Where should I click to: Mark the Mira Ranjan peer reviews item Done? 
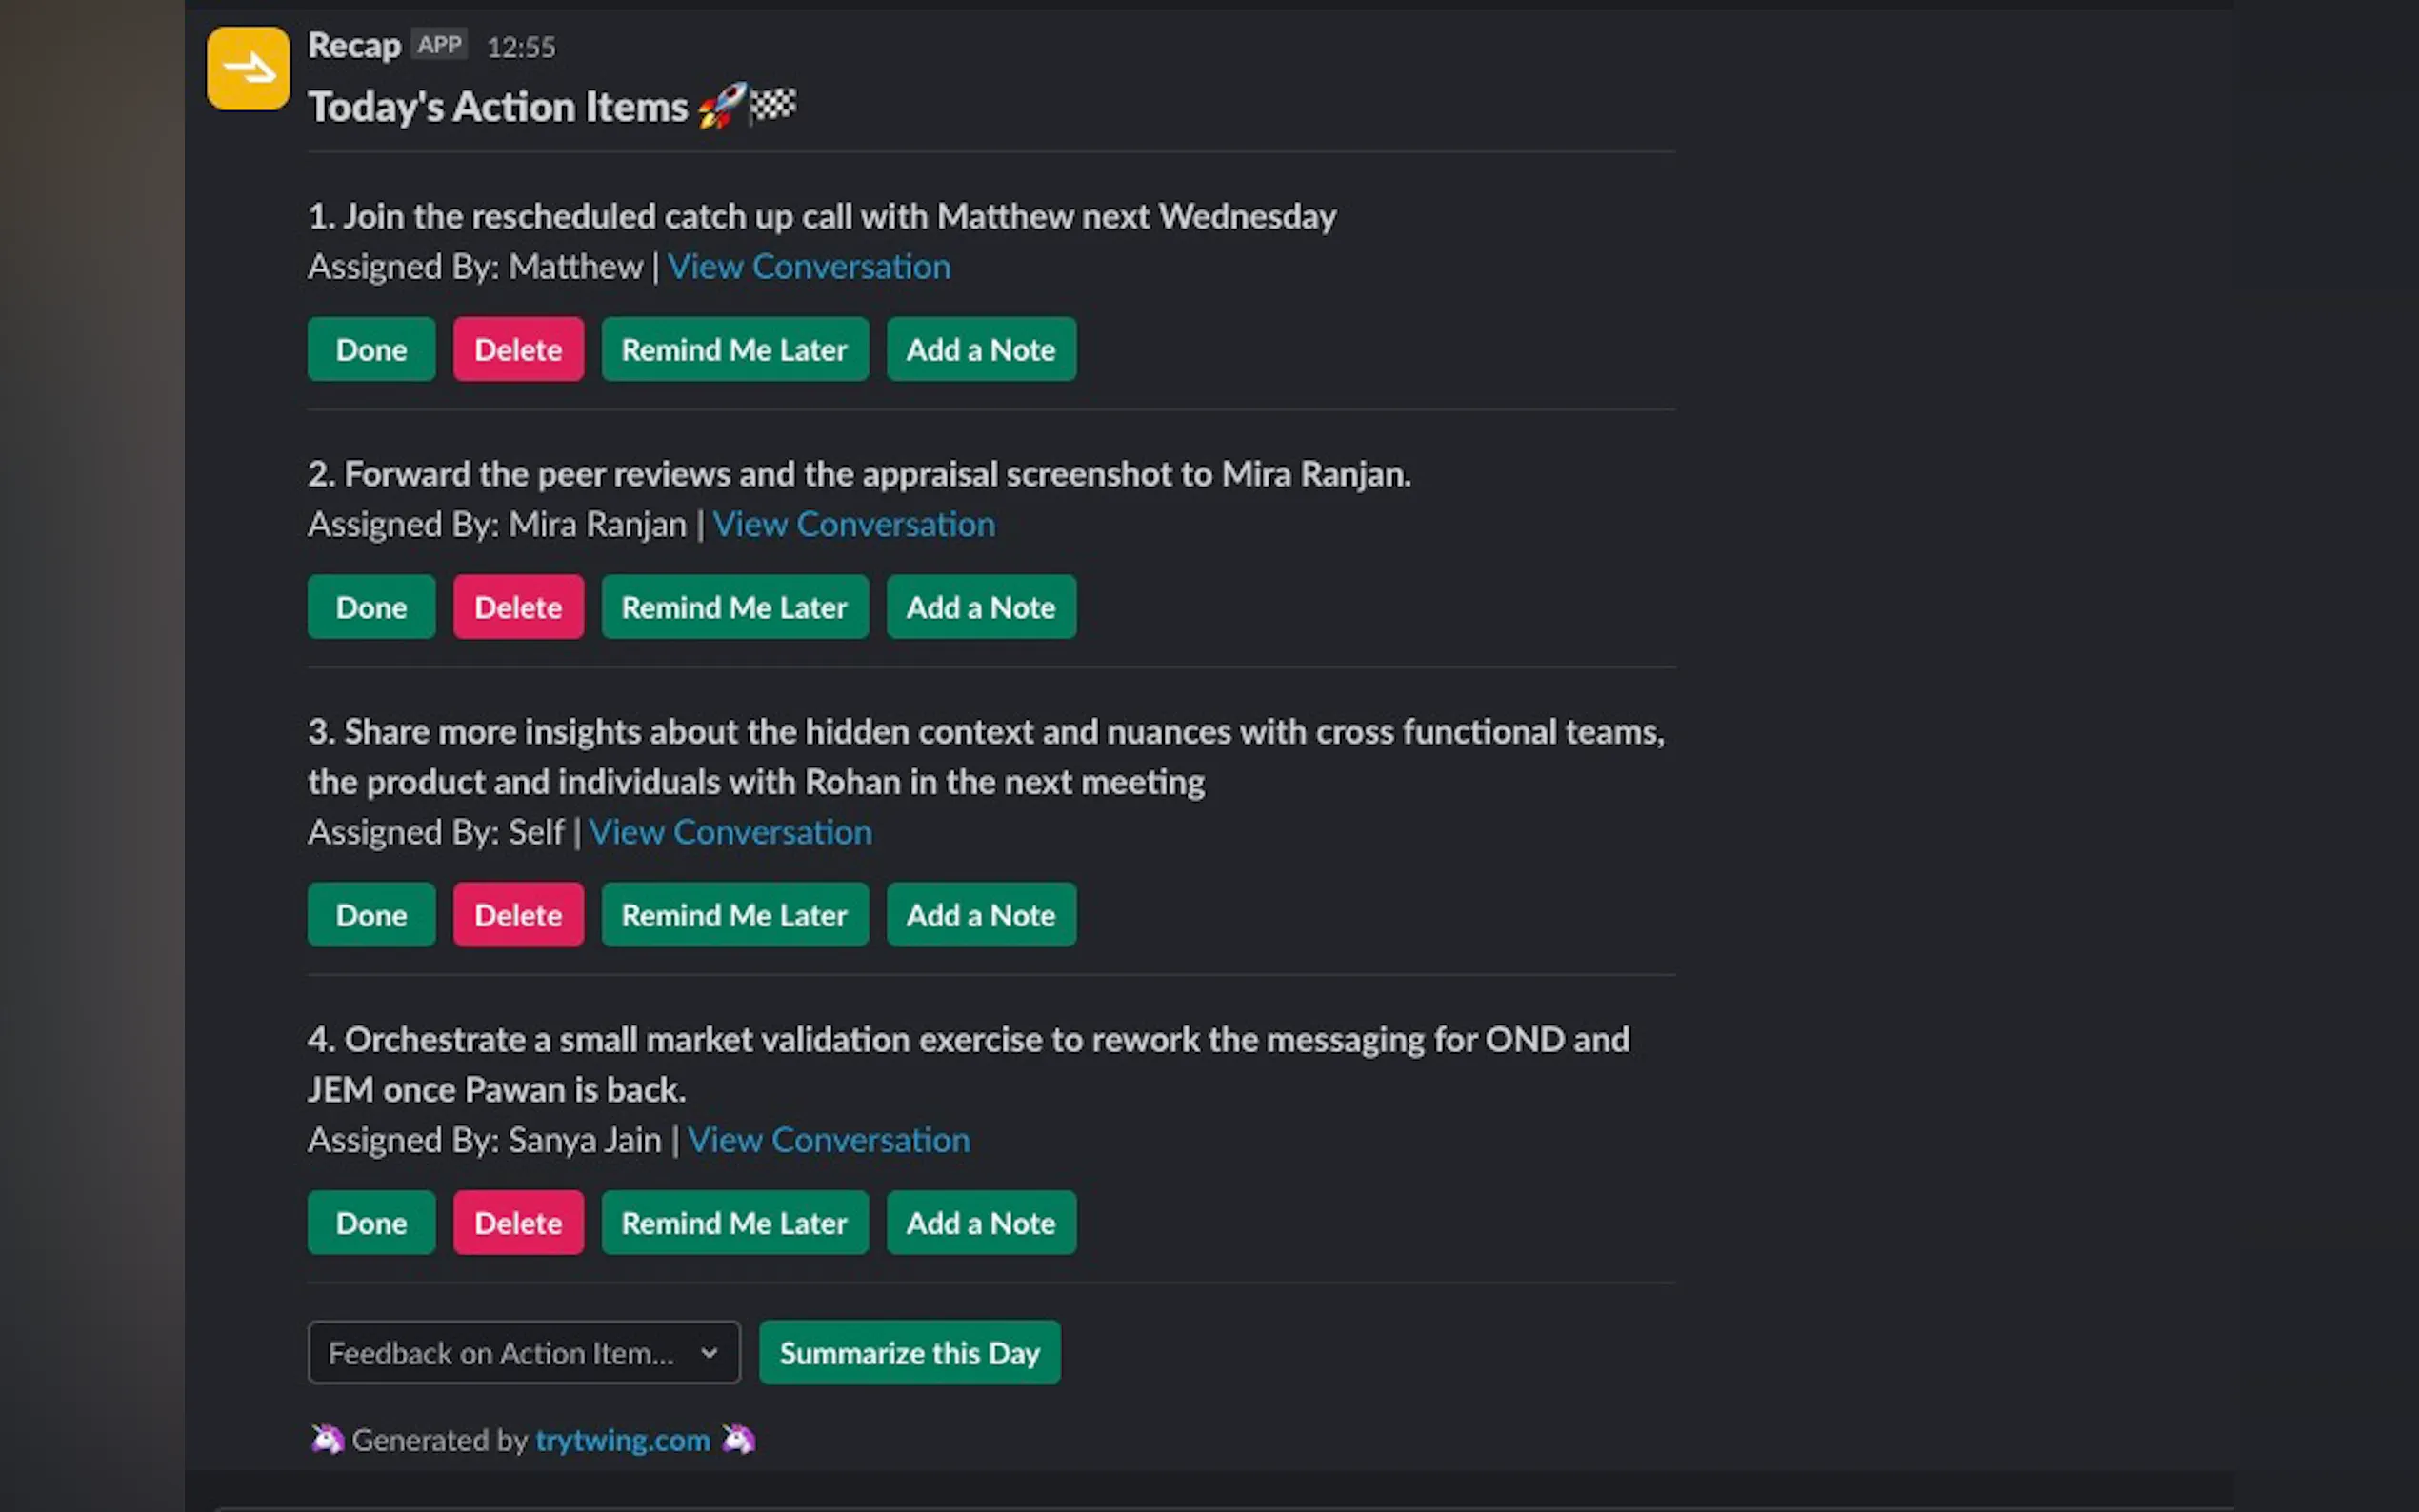tap(371, 607)
